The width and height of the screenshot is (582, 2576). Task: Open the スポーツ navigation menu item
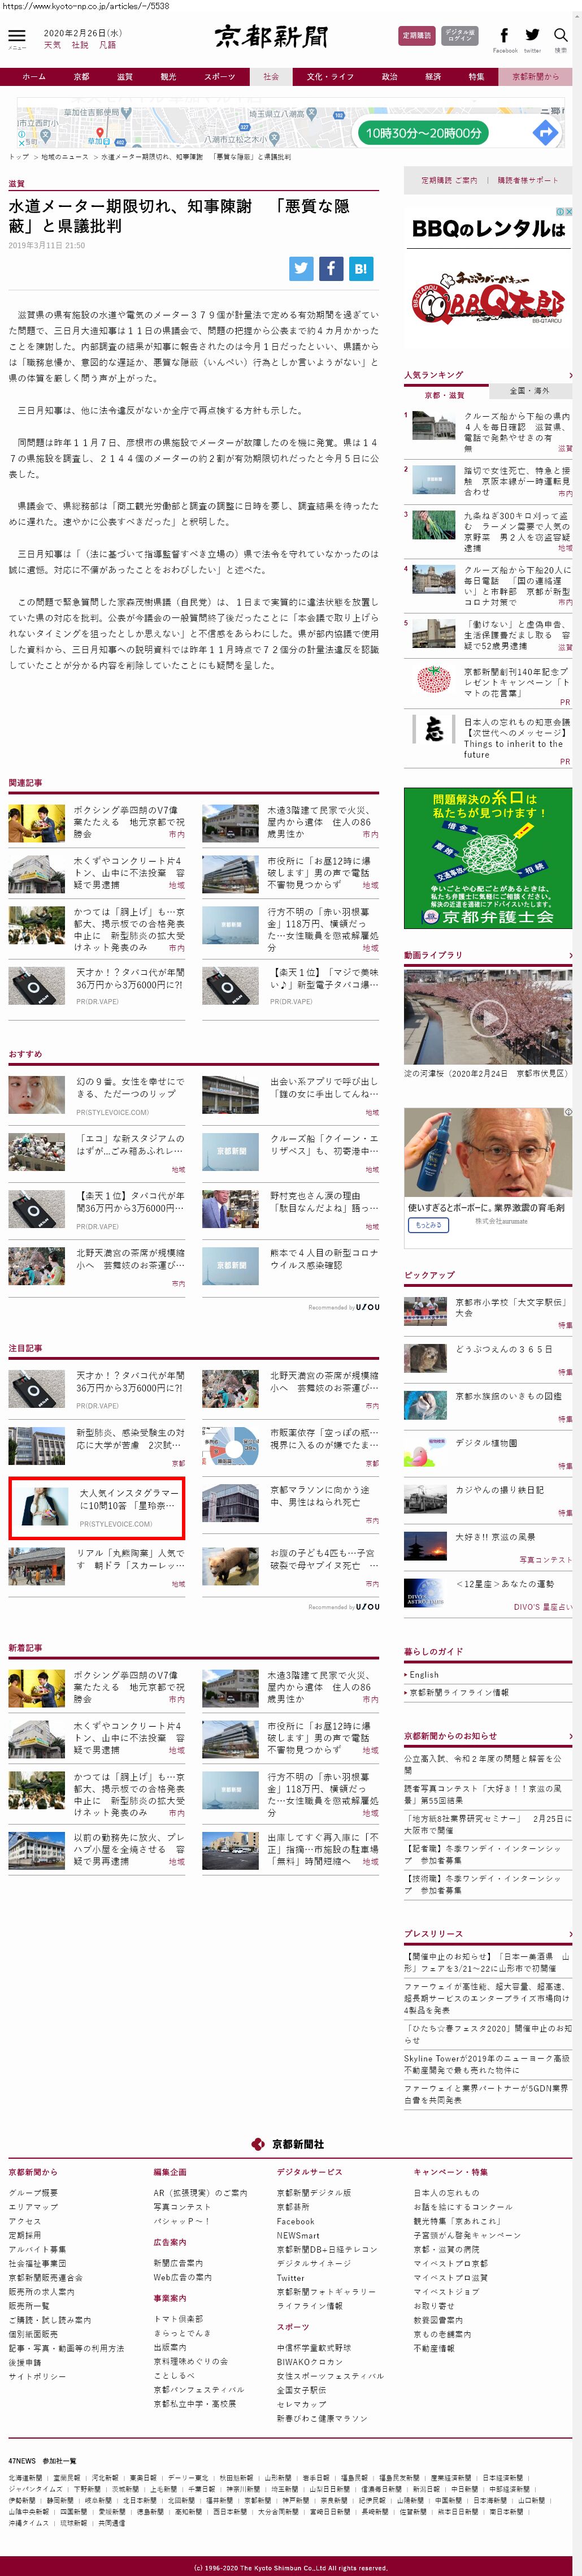click(220, 77)
